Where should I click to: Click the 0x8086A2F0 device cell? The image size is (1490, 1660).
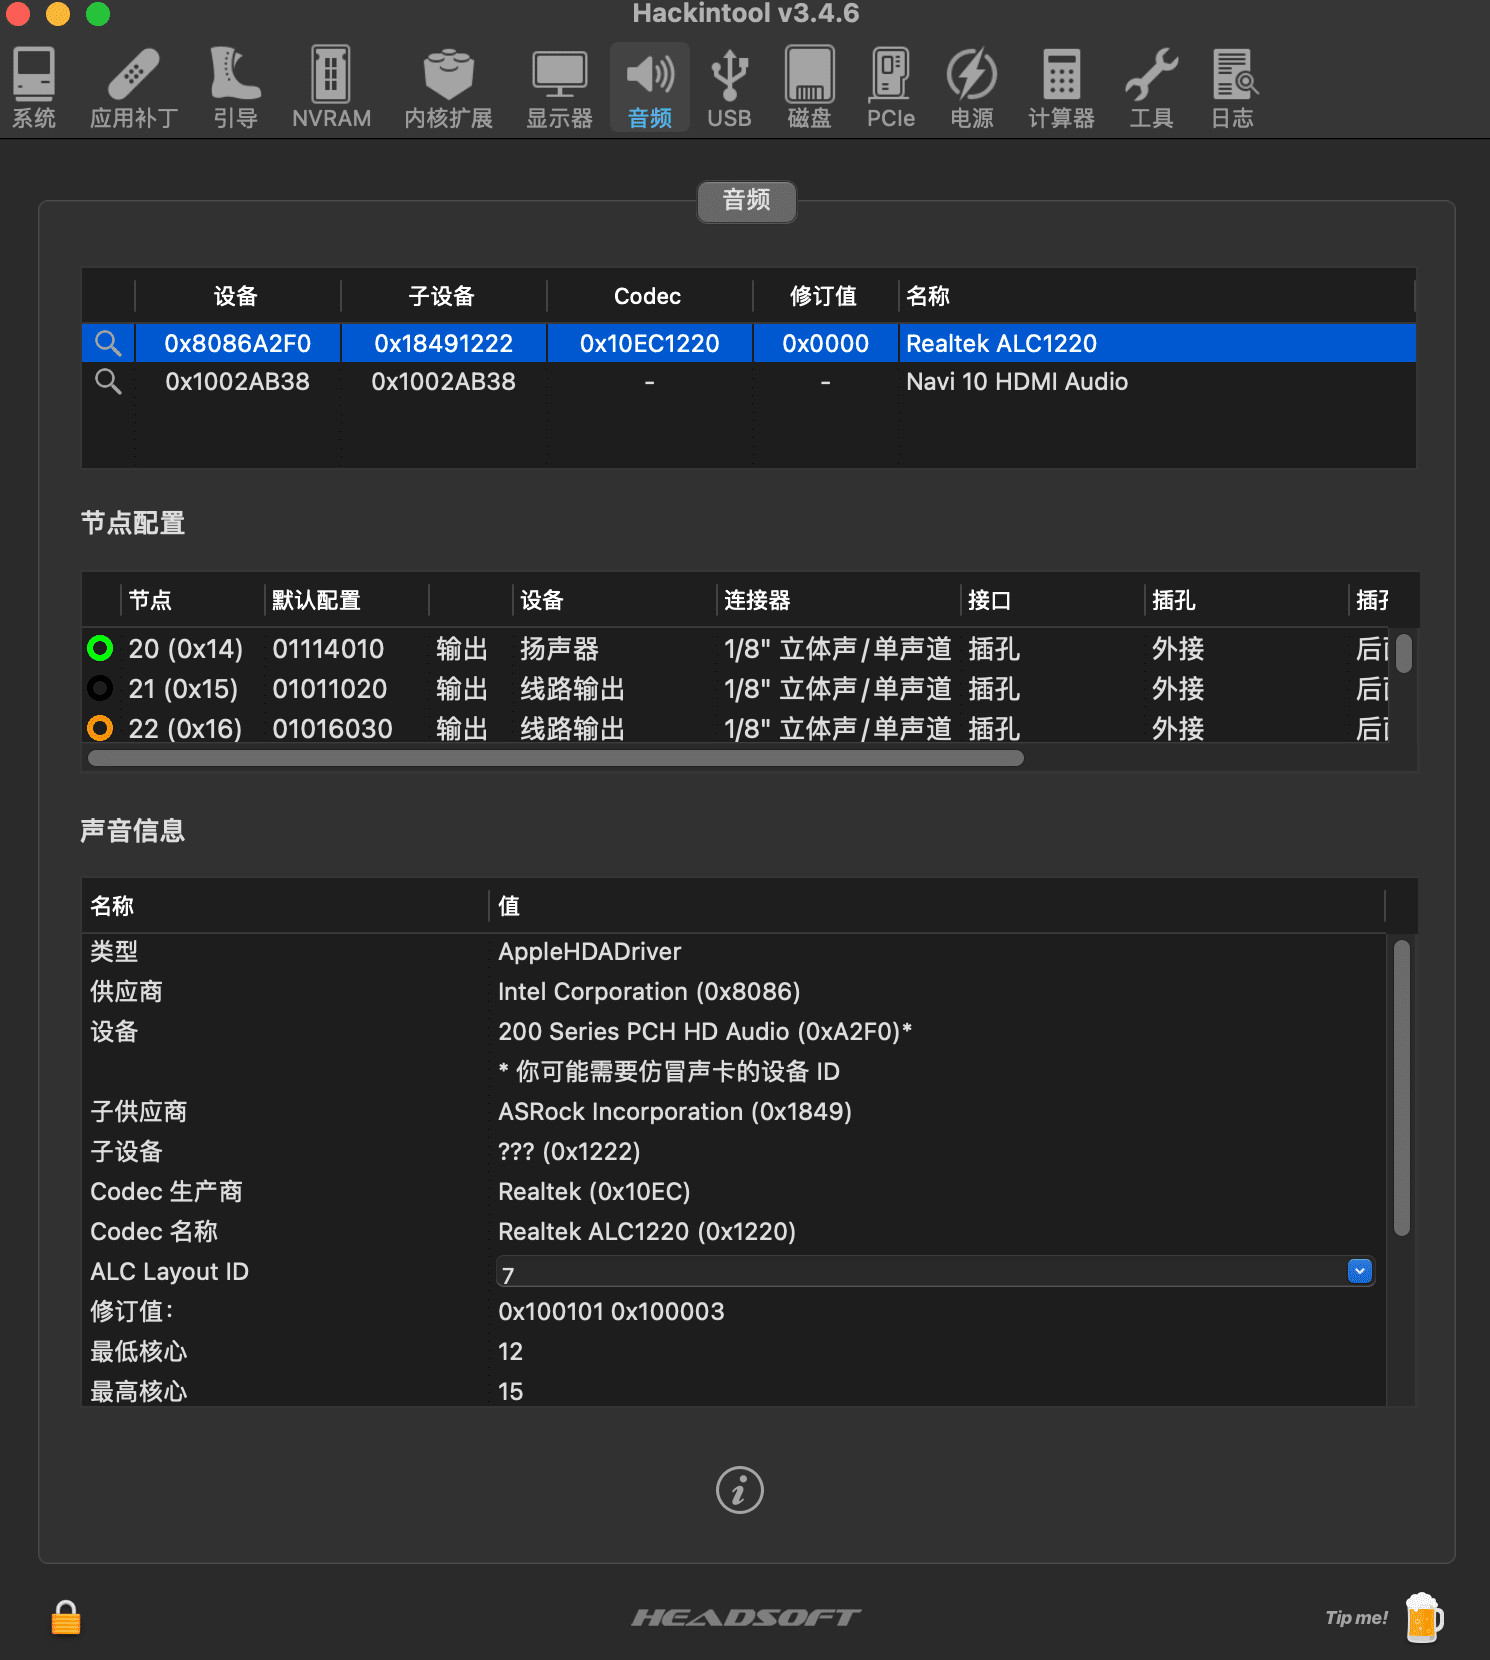(x=237, y=343)
